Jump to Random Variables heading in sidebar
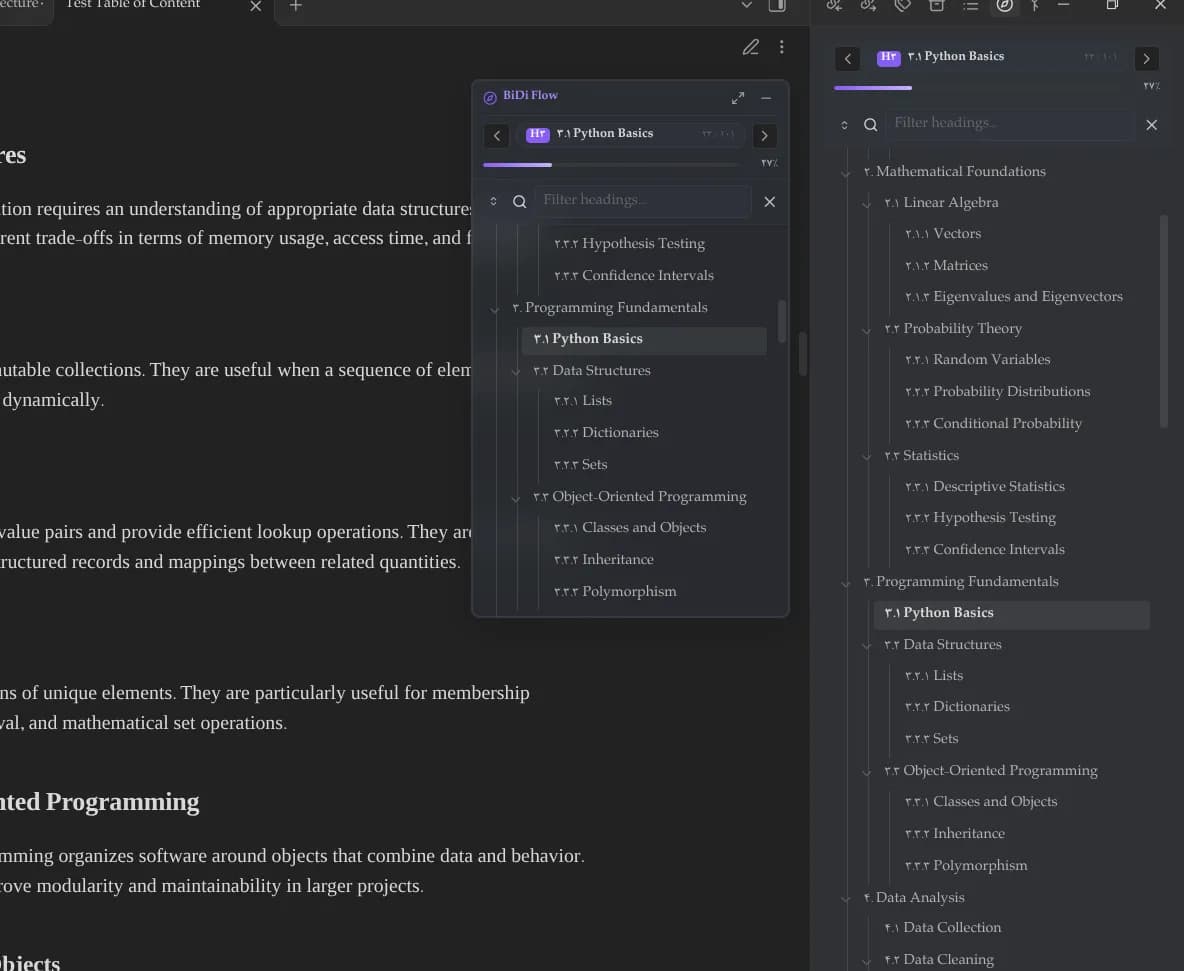This screenshot has width=1184, height=971. tap(977, 360)
